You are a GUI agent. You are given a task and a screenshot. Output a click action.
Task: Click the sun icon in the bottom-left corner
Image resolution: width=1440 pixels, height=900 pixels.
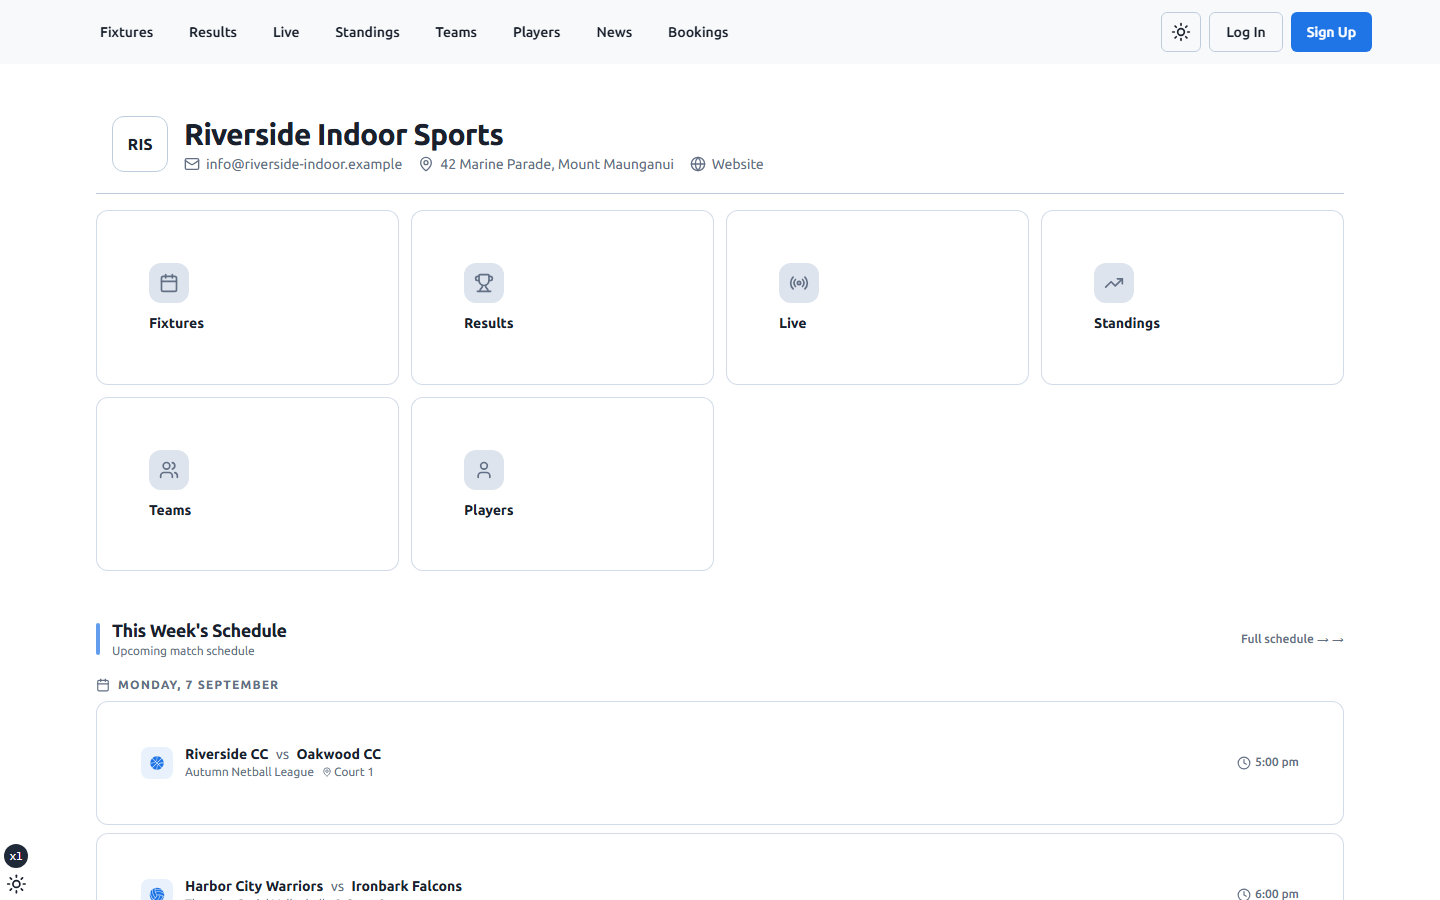(16, 884)
